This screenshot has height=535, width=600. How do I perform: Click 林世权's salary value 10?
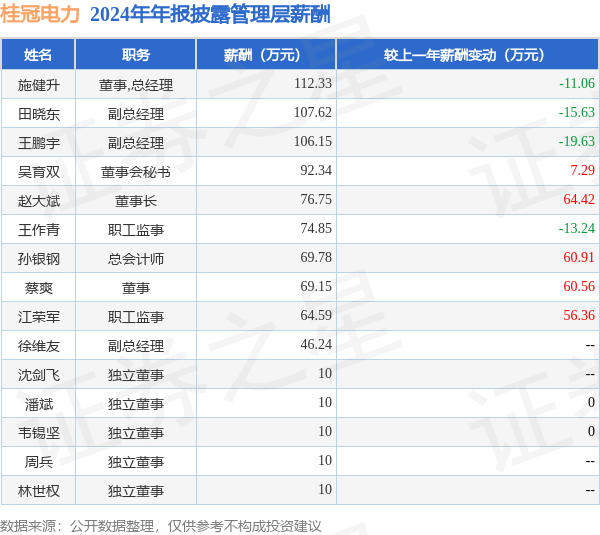coord(325,489)
